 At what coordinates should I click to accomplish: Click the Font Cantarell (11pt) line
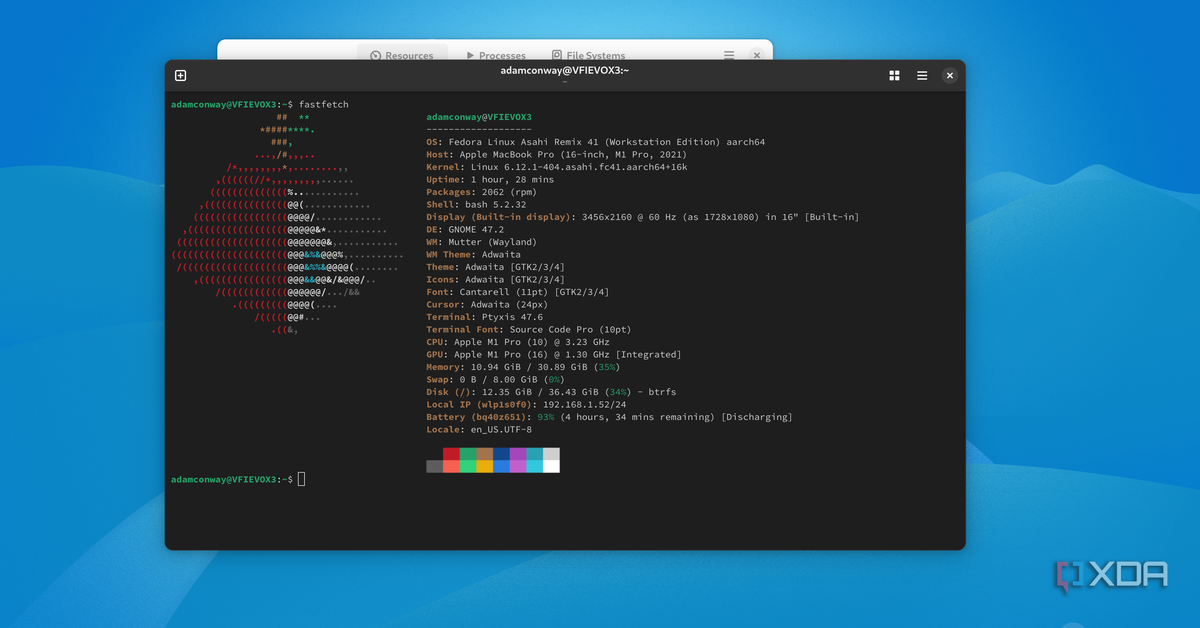pyautogui.click(x=518, y=292)
